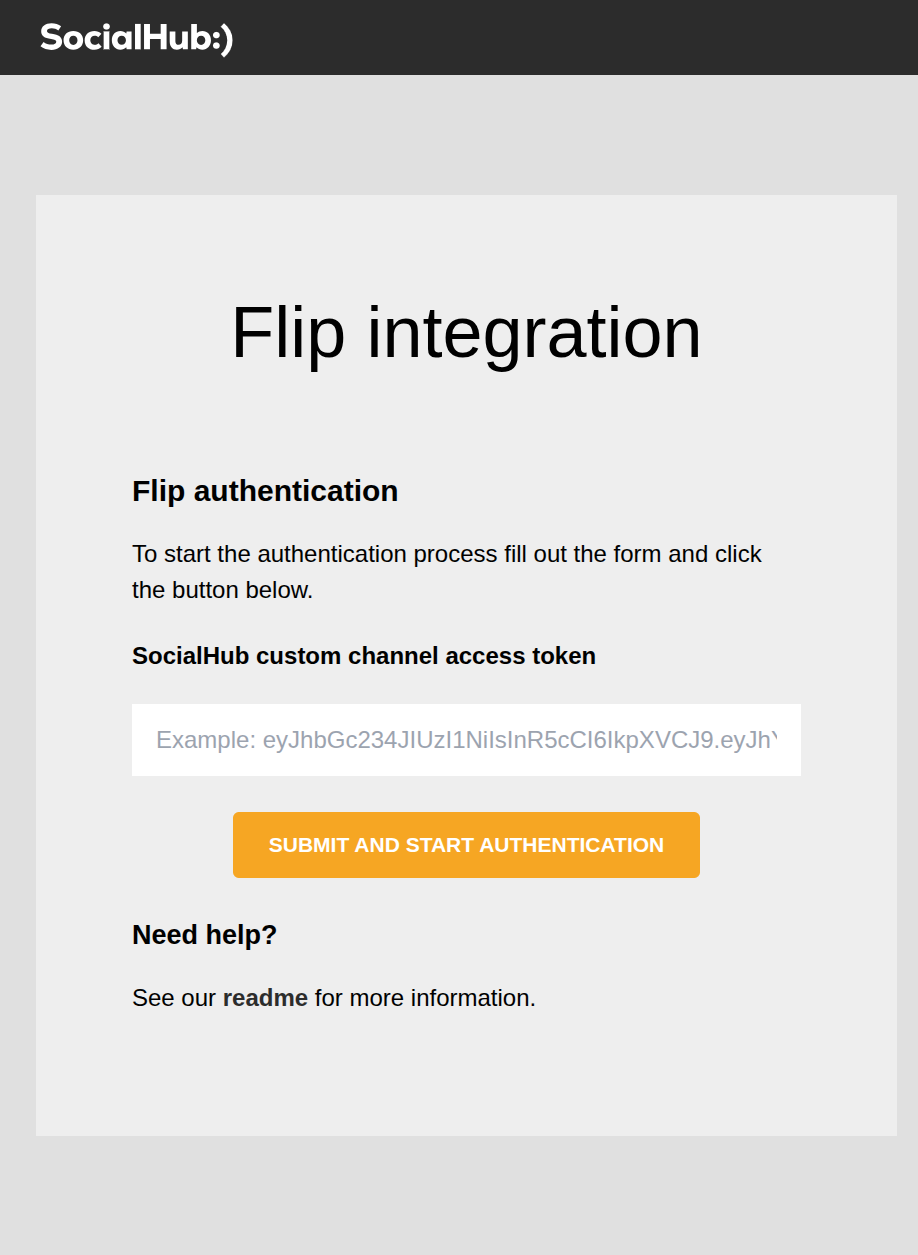Click the Flip integration page title
Image resolution: width=918 pixels, height=1255 pixels.
465,333
